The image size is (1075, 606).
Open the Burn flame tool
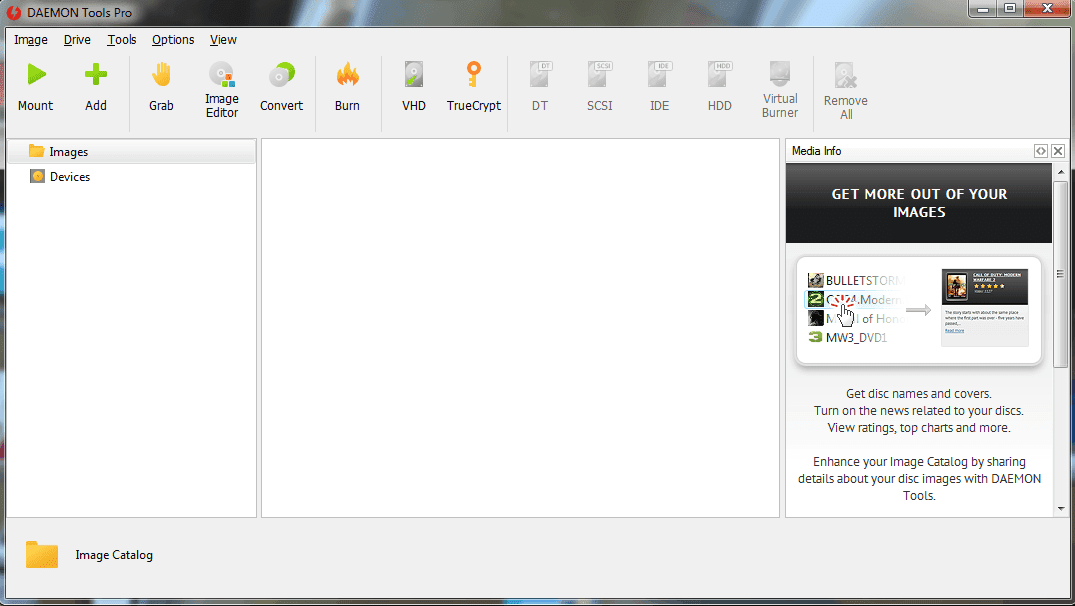click(348, 74)
